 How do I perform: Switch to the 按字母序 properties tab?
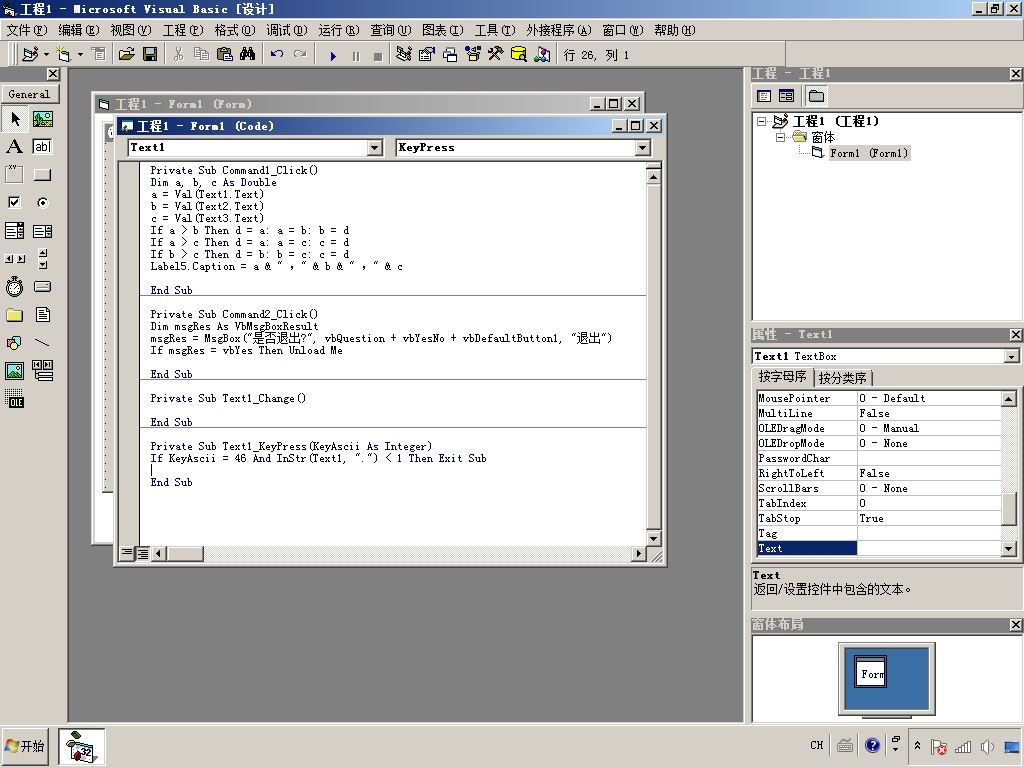coord(782,377)
